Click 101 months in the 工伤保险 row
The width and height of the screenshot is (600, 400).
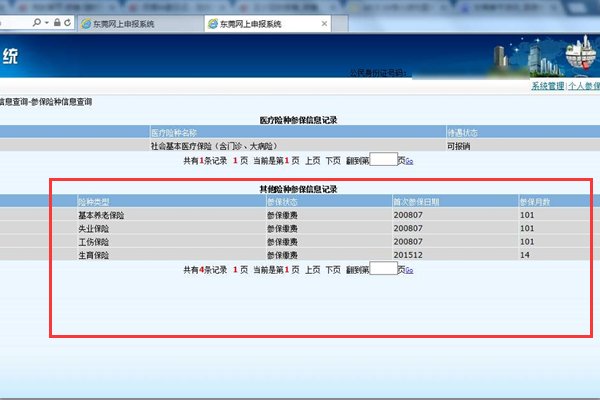coord(527,242)
